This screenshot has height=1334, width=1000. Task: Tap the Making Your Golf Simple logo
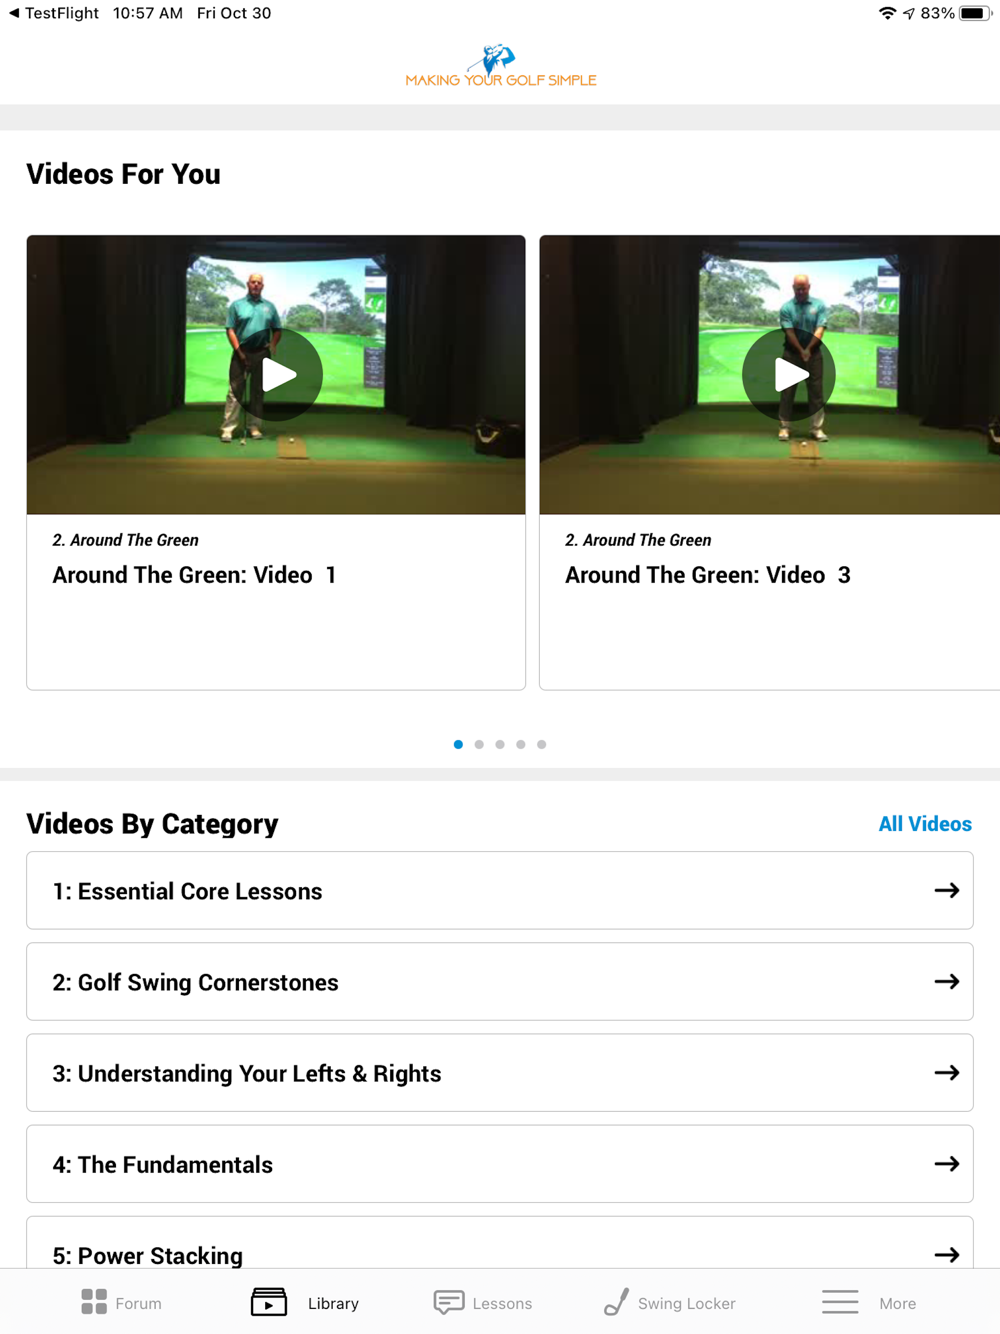[x=500, y=66]
